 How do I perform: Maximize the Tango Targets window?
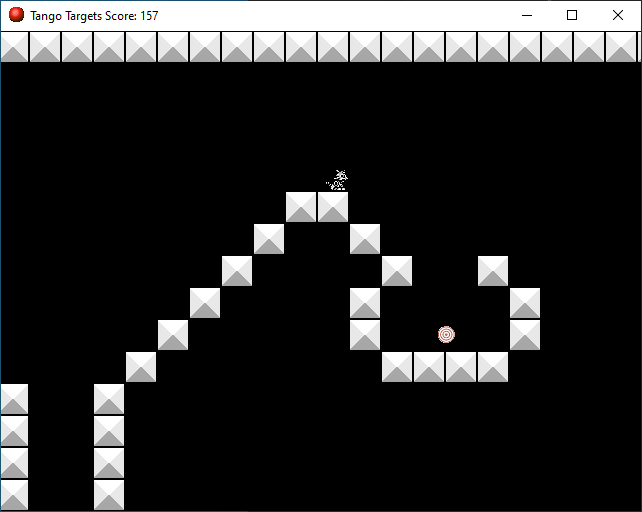572,16
